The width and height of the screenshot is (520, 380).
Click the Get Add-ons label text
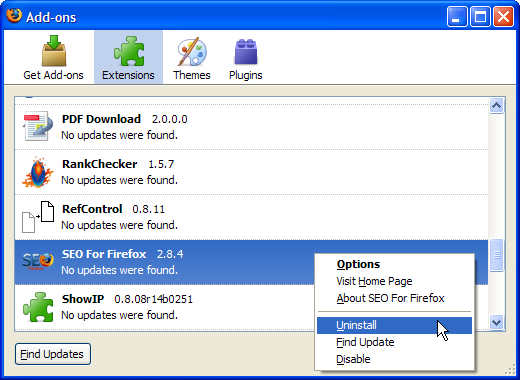coord(53,75)
